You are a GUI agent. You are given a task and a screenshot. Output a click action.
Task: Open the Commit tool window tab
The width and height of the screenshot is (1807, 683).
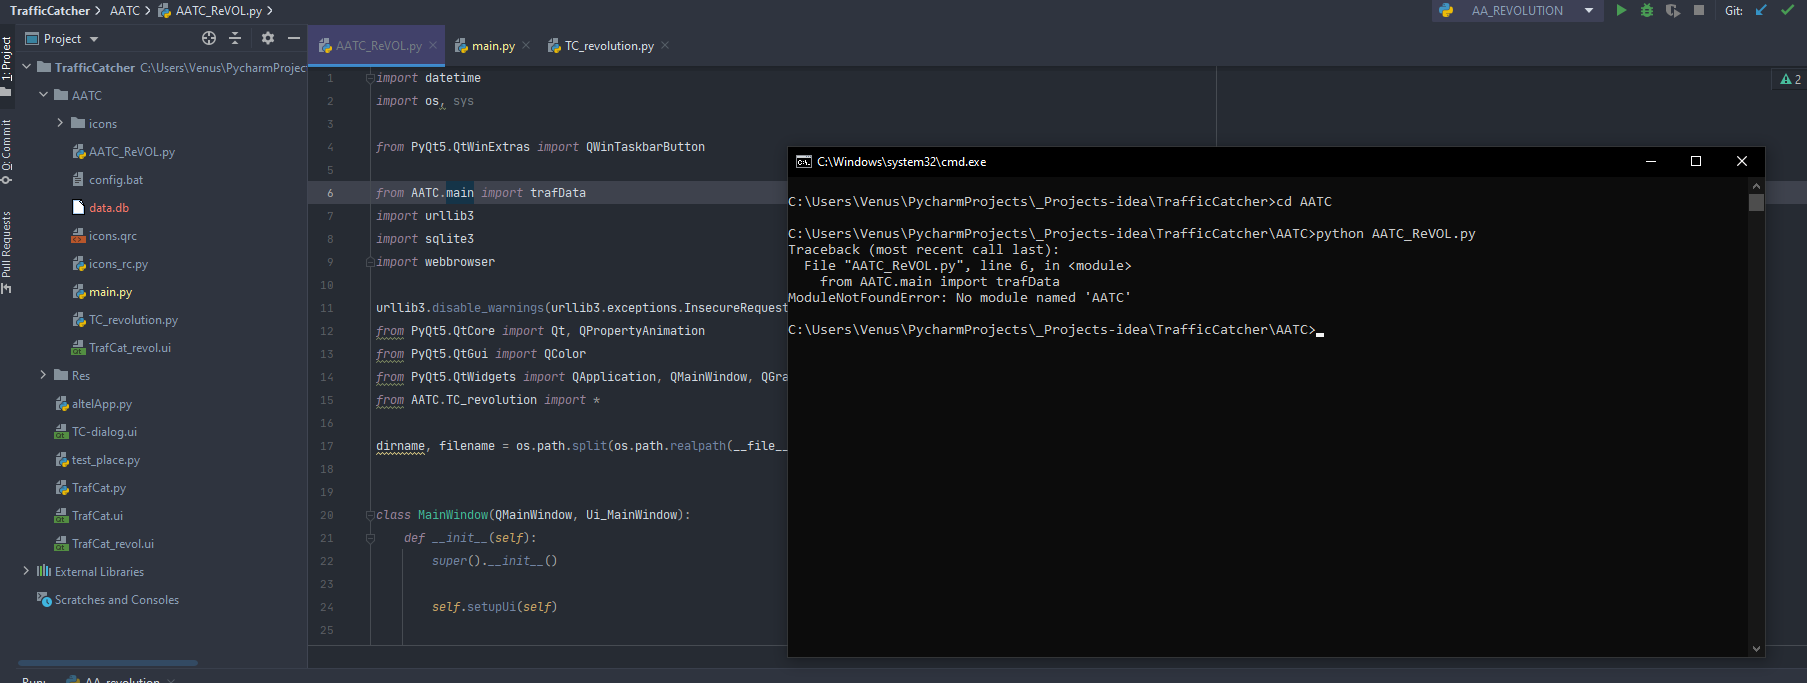coord(6,152)
